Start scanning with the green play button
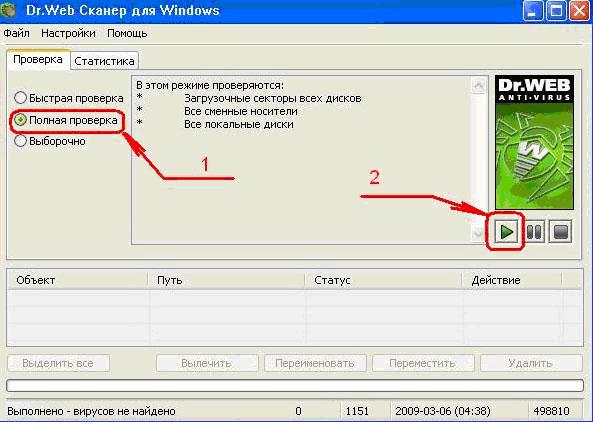Screen dimensions: 593x422 click(x=506, y=231)
